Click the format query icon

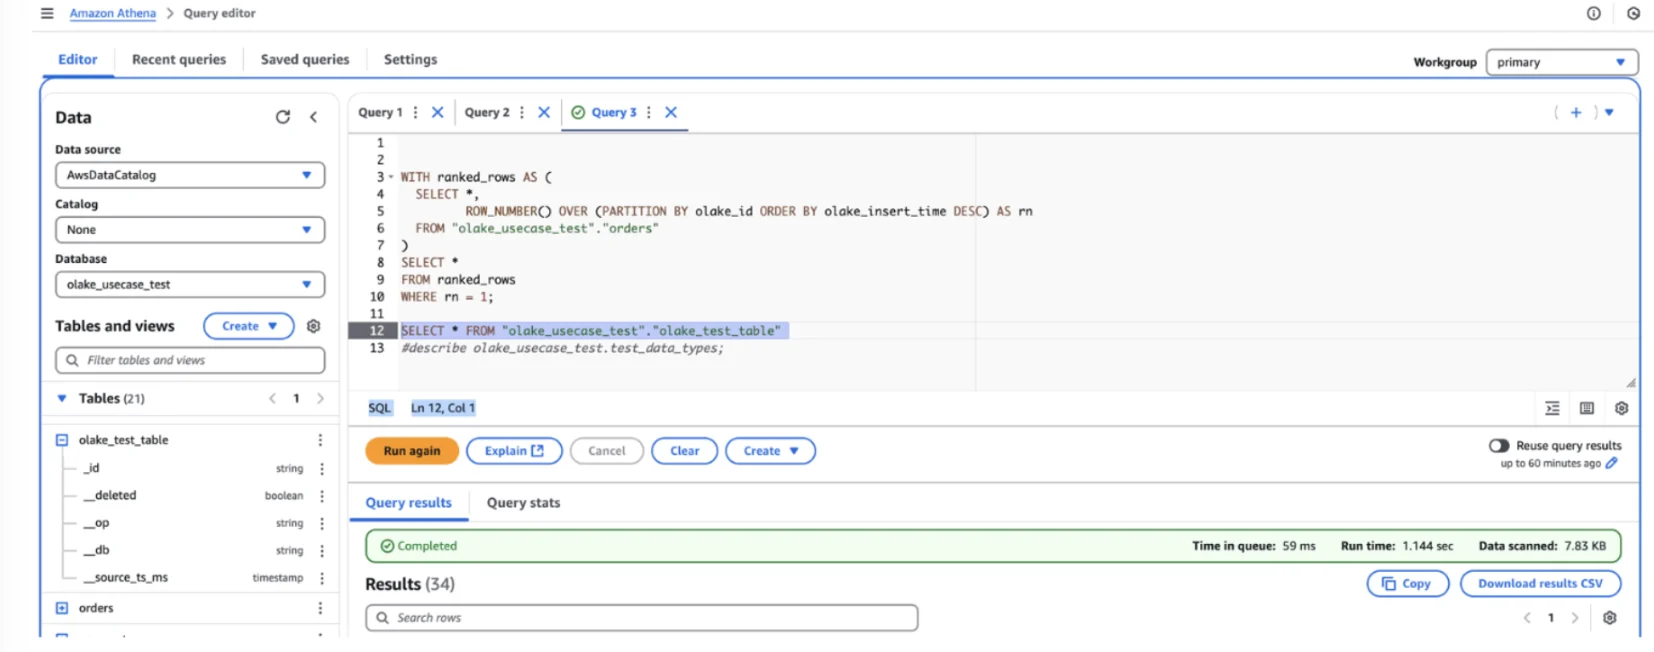tap(1552, 408)
